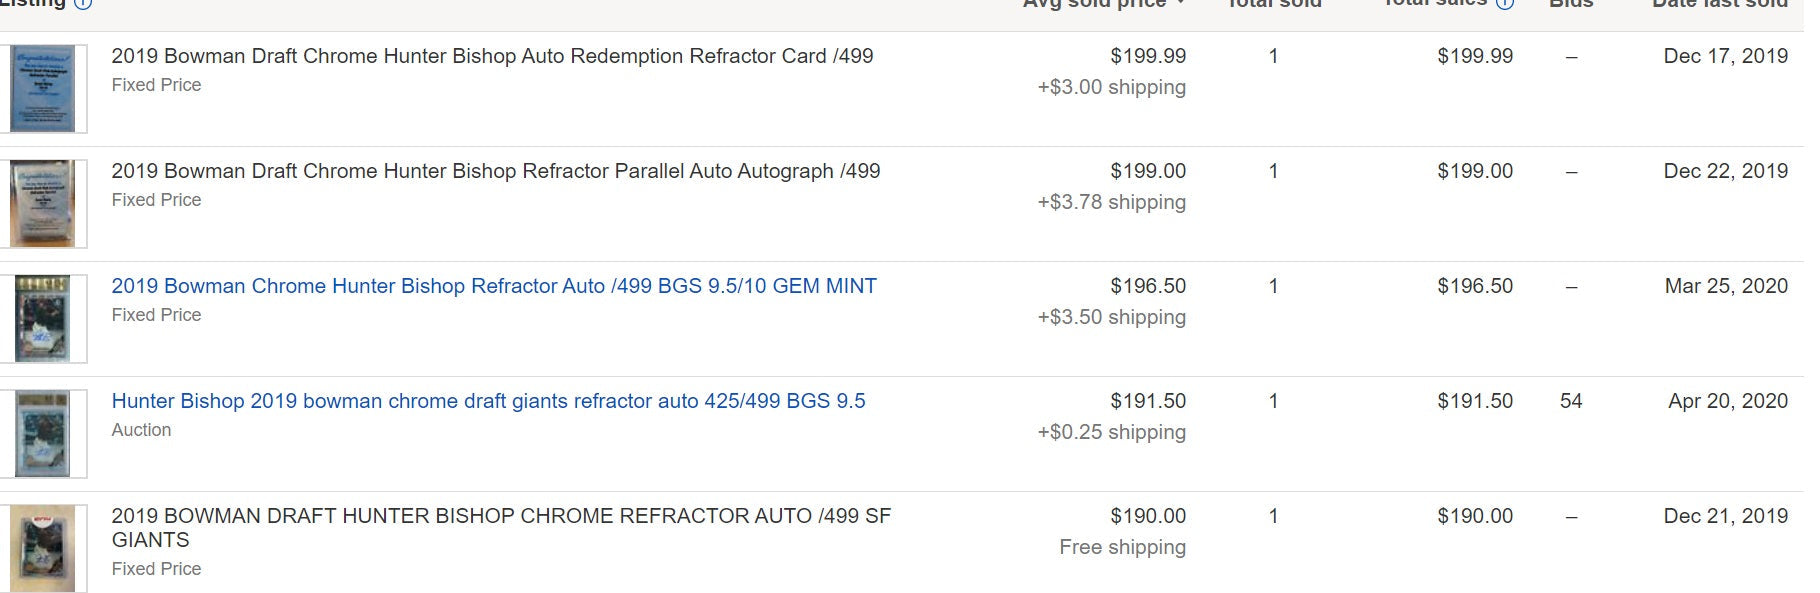Click the $196.50 total sales amount

click(1475, 286)
